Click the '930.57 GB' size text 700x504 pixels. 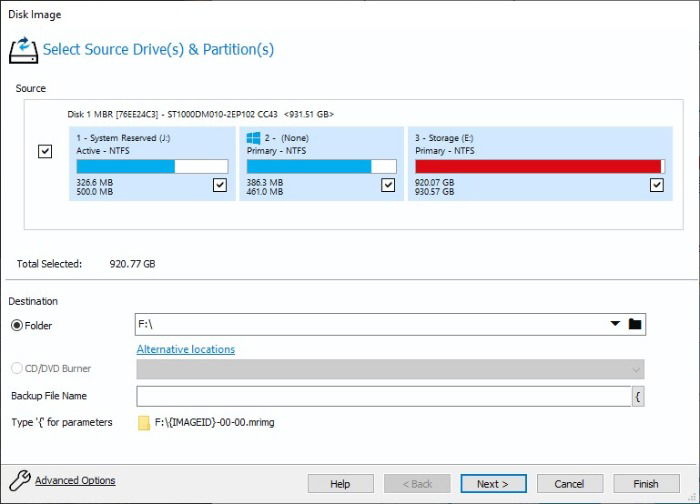[434, 192]
